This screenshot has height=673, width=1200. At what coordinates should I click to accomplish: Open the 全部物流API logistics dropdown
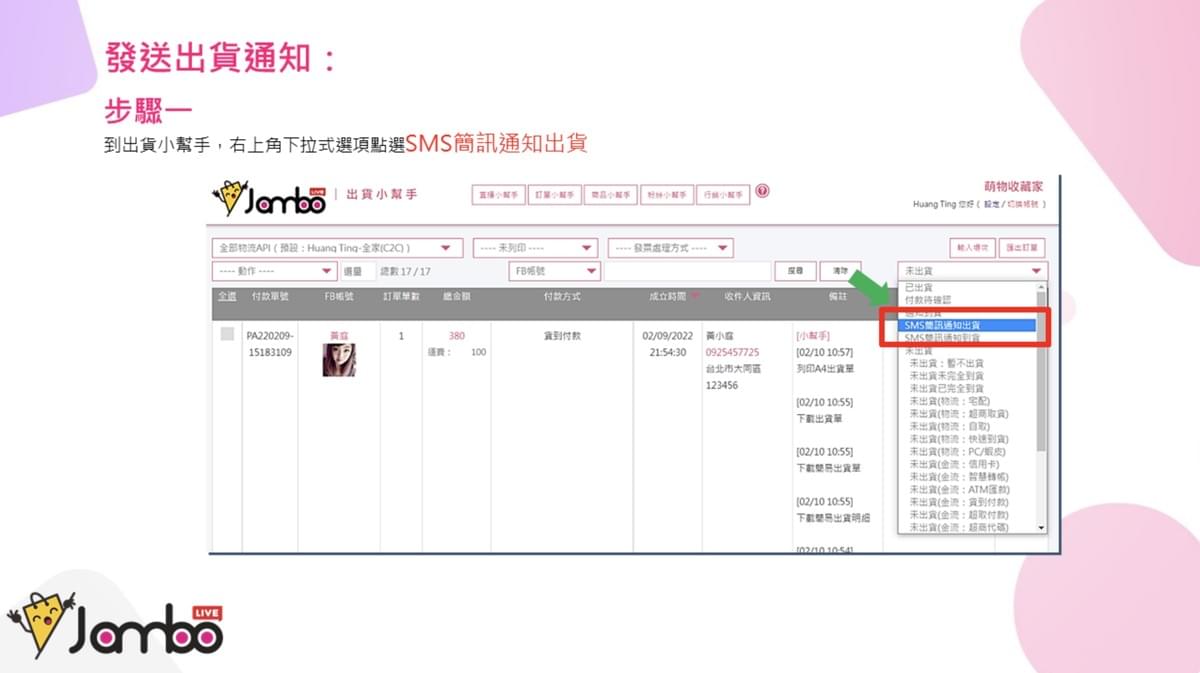[x=337, y=248]
